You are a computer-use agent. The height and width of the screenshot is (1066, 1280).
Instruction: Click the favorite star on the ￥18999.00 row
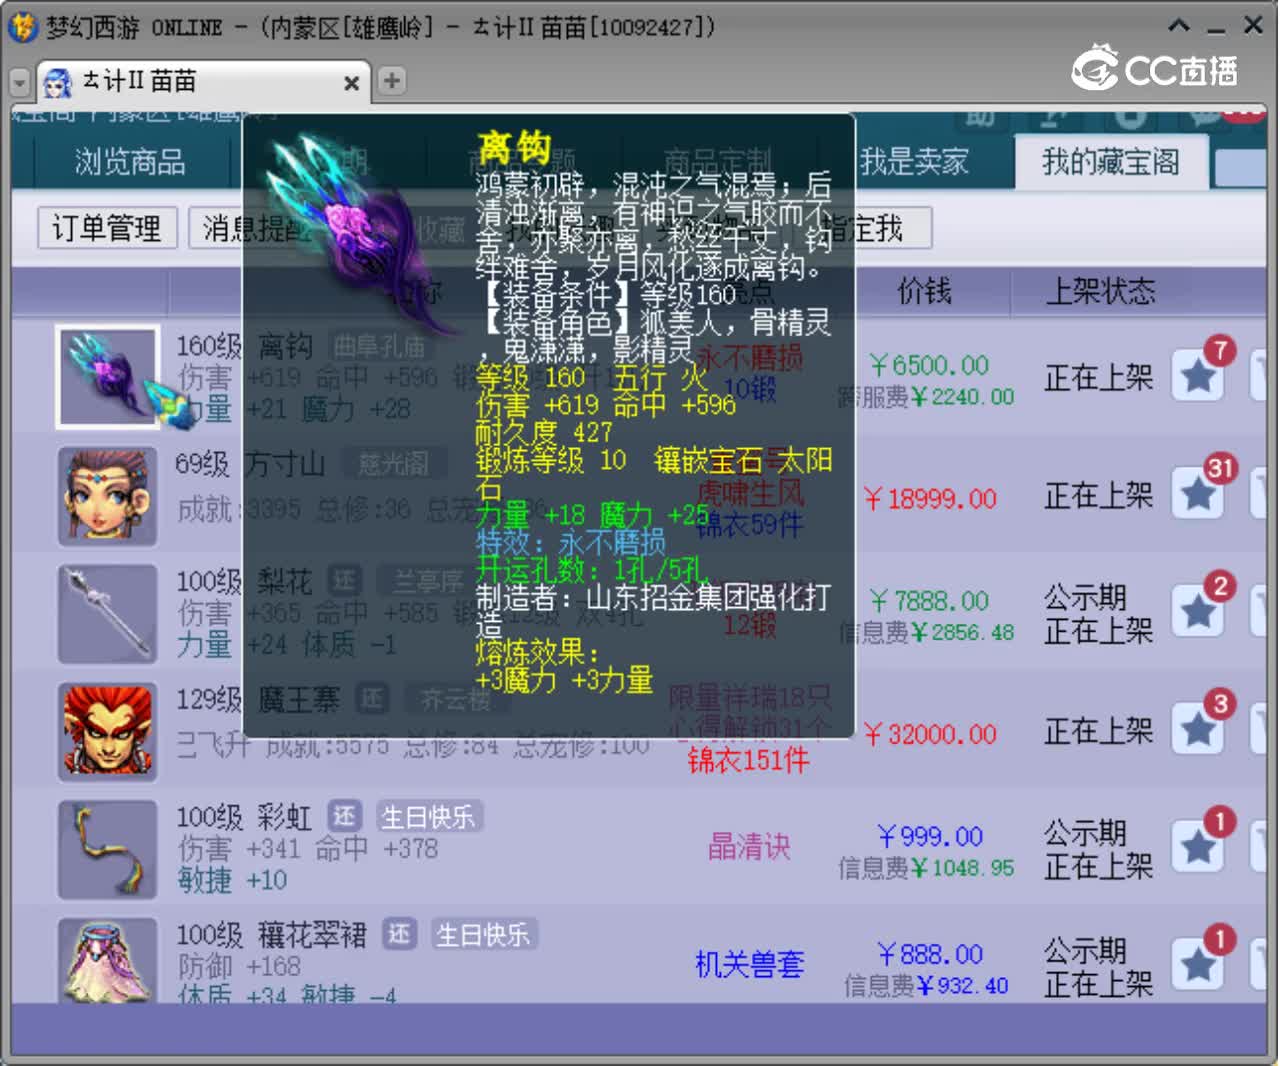tap(1198, 494)
